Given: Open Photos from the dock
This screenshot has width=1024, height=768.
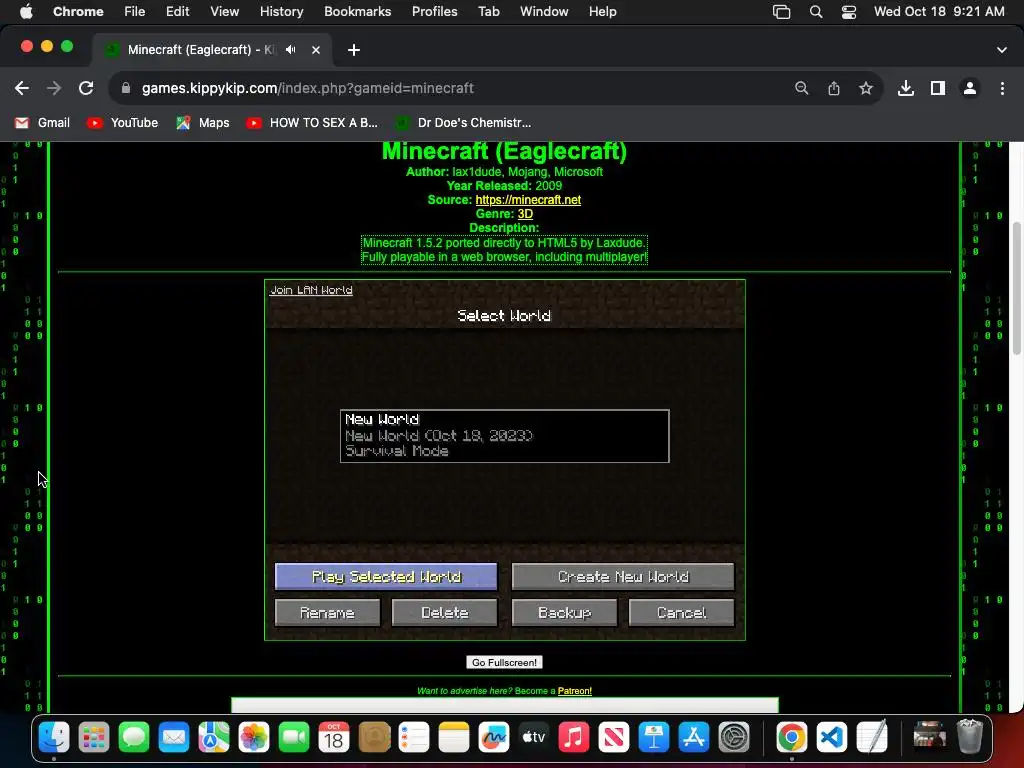Looking at the screenshot, I should coord(254,738).
